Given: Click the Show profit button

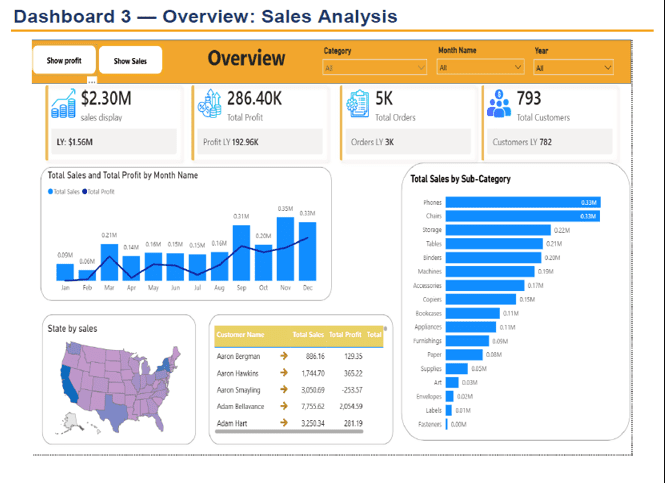Looking at the screenshot, I should click(x=64, y=60).
